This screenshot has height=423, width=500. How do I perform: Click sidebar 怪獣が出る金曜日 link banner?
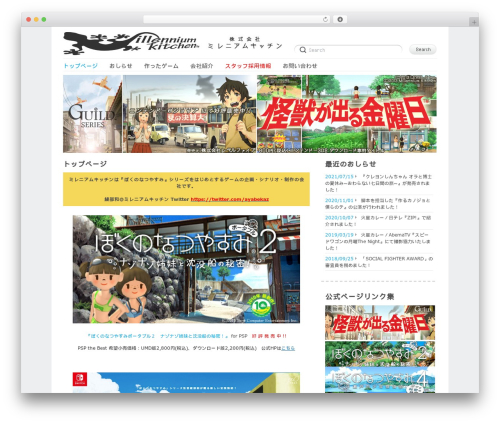click(380, 322)
